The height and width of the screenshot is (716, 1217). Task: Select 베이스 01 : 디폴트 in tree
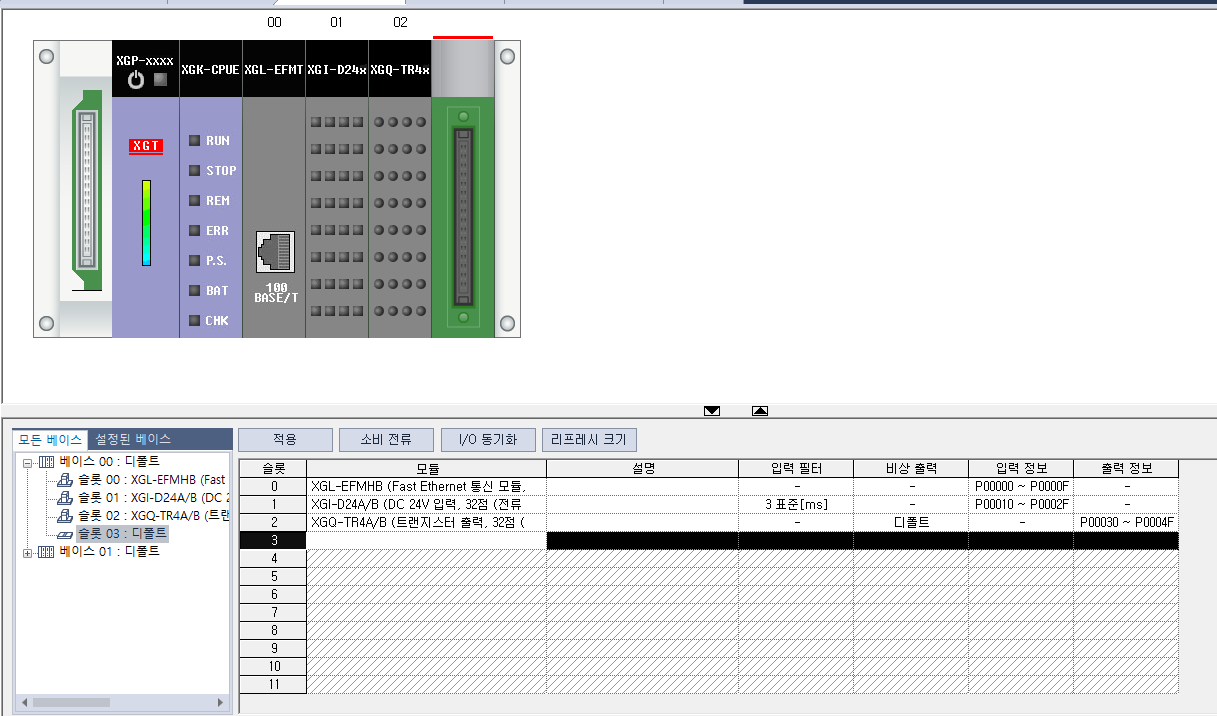click(x=109, y=552)
